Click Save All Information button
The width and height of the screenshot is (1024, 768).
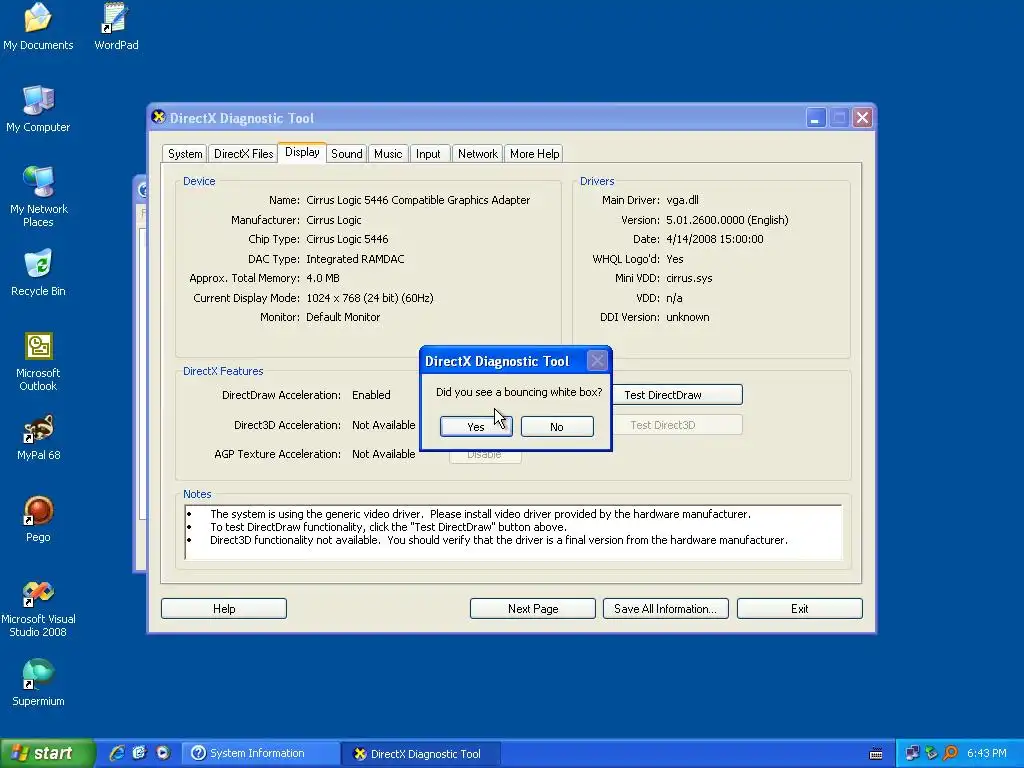665,609
